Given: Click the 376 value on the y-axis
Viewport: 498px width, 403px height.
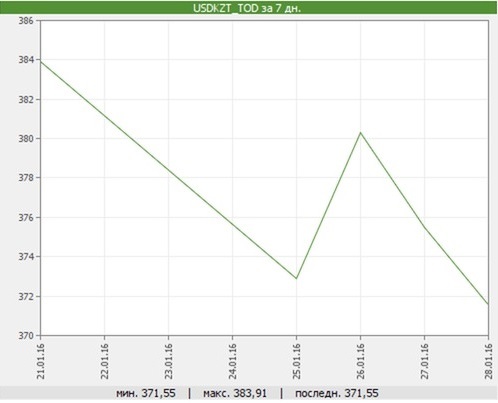Looking at the screenshot, I should click(26, 217).
